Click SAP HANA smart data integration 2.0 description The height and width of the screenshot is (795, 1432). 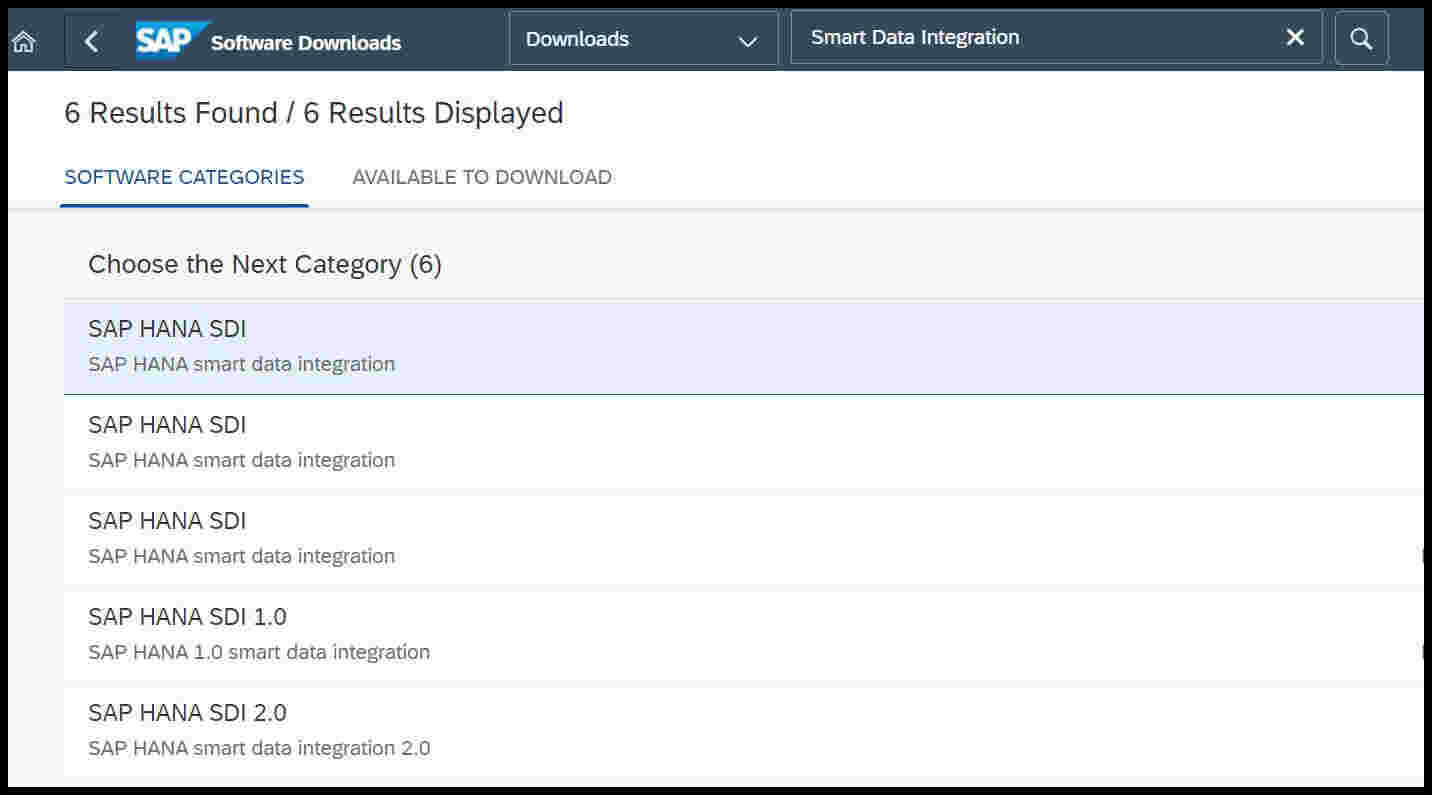(259, 747)
